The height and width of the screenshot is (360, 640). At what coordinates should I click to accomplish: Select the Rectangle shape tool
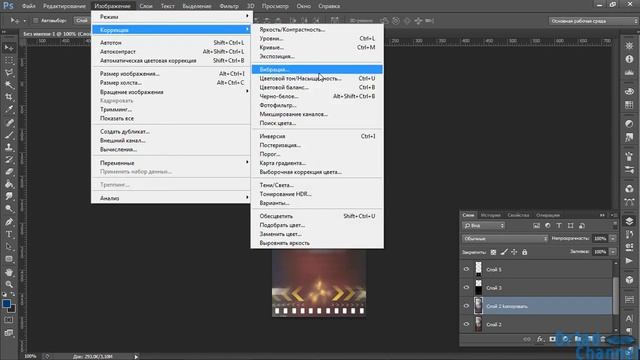pyautogui.click(x=9, y=259)
